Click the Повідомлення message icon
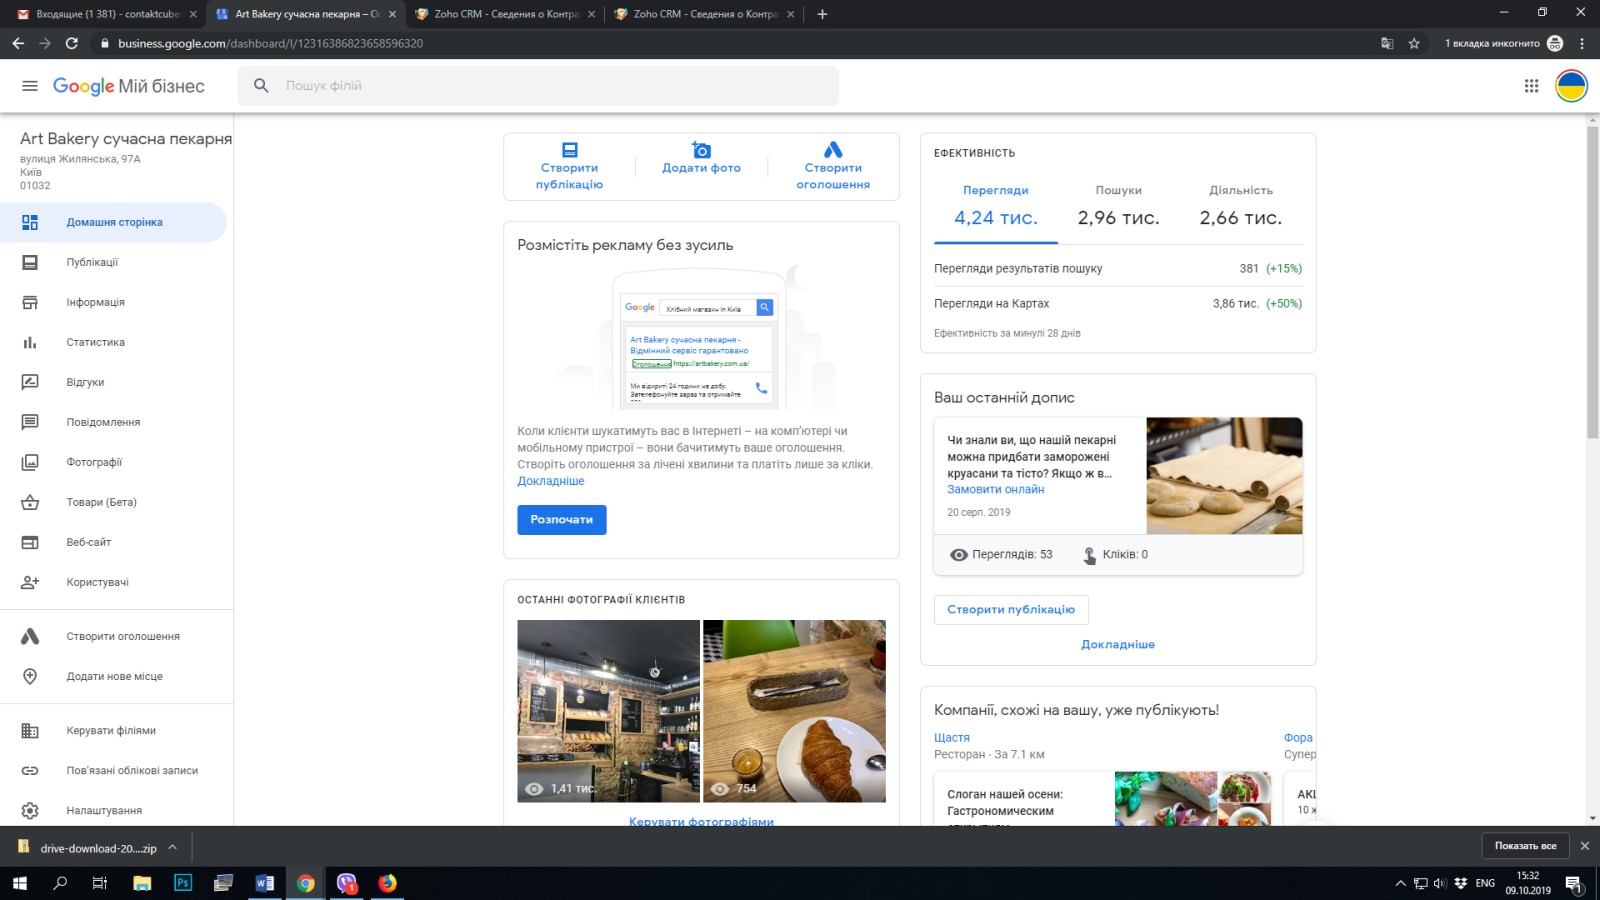1600x900 pixels. pos(30,422)
